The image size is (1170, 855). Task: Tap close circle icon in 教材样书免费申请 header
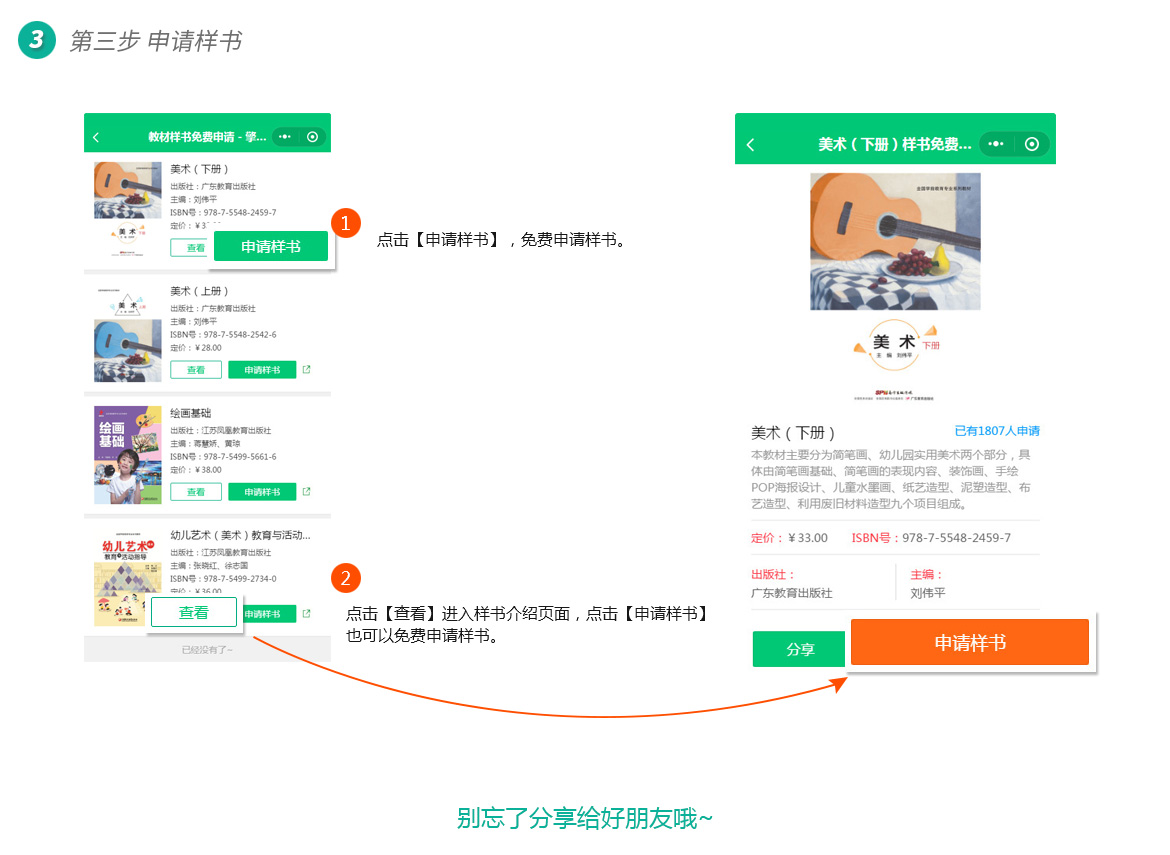coord(313,137)
